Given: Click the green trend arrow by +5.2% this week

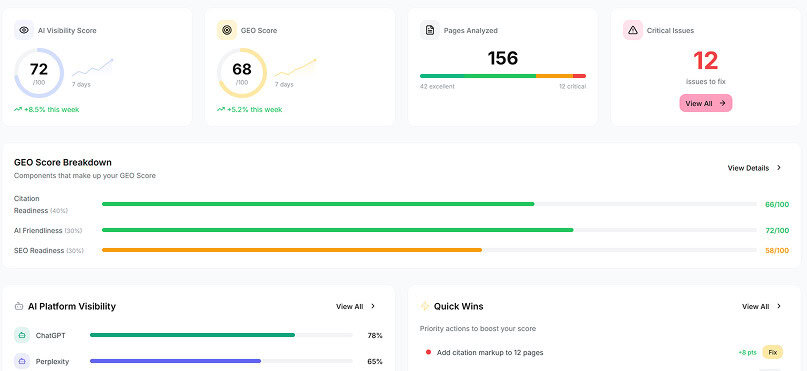Looking at the screenshot, I should 221,109.
